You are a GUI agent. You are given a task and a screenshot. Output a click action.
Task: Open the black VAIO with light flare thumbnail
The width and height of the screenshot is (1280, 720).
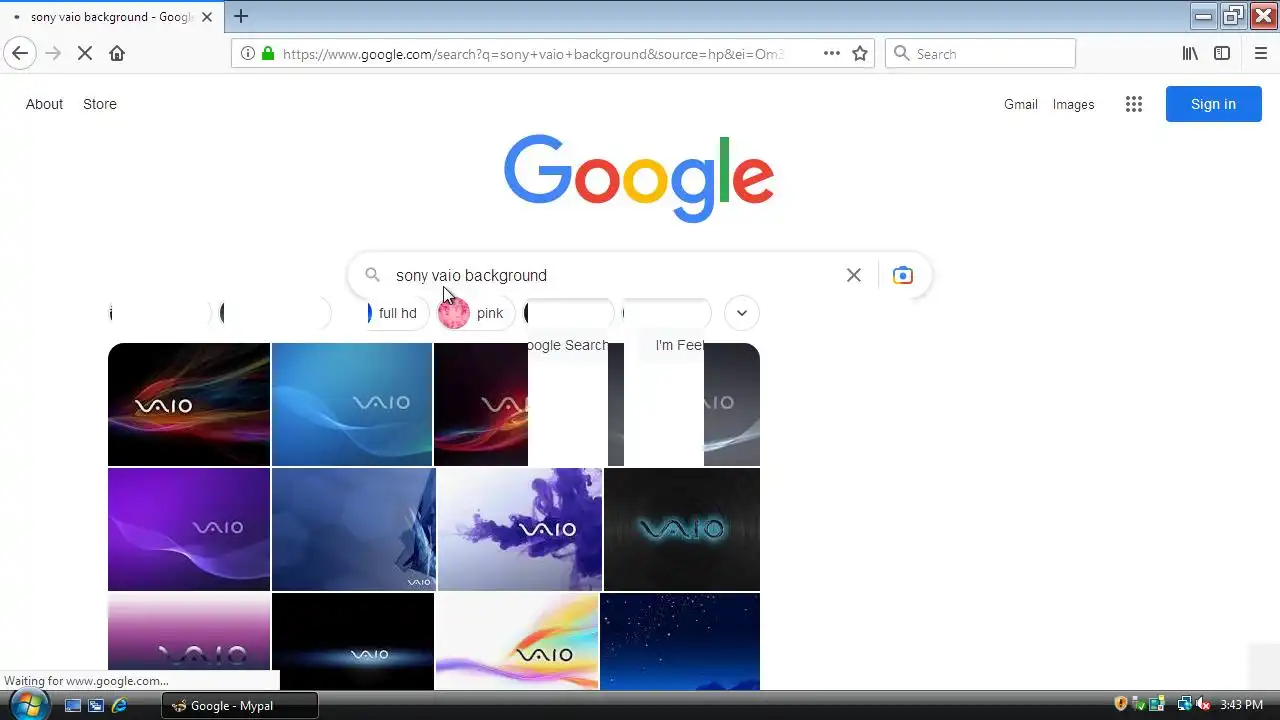353,641
